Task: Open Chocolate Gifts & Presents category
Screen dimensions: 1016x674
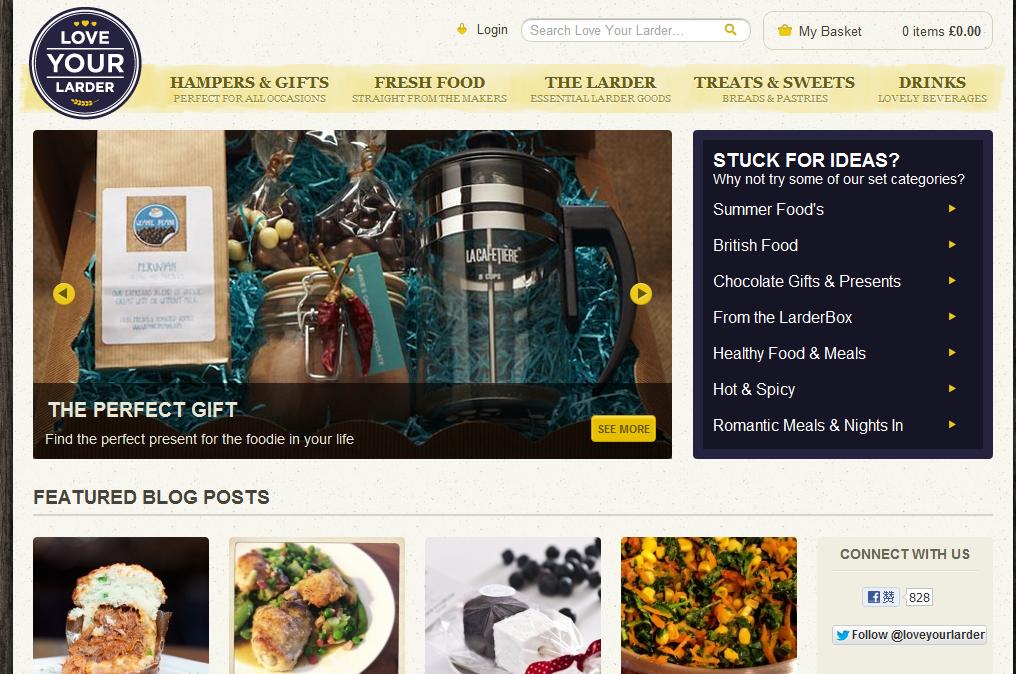Action: pyautogui.click(x=807, y=281)
